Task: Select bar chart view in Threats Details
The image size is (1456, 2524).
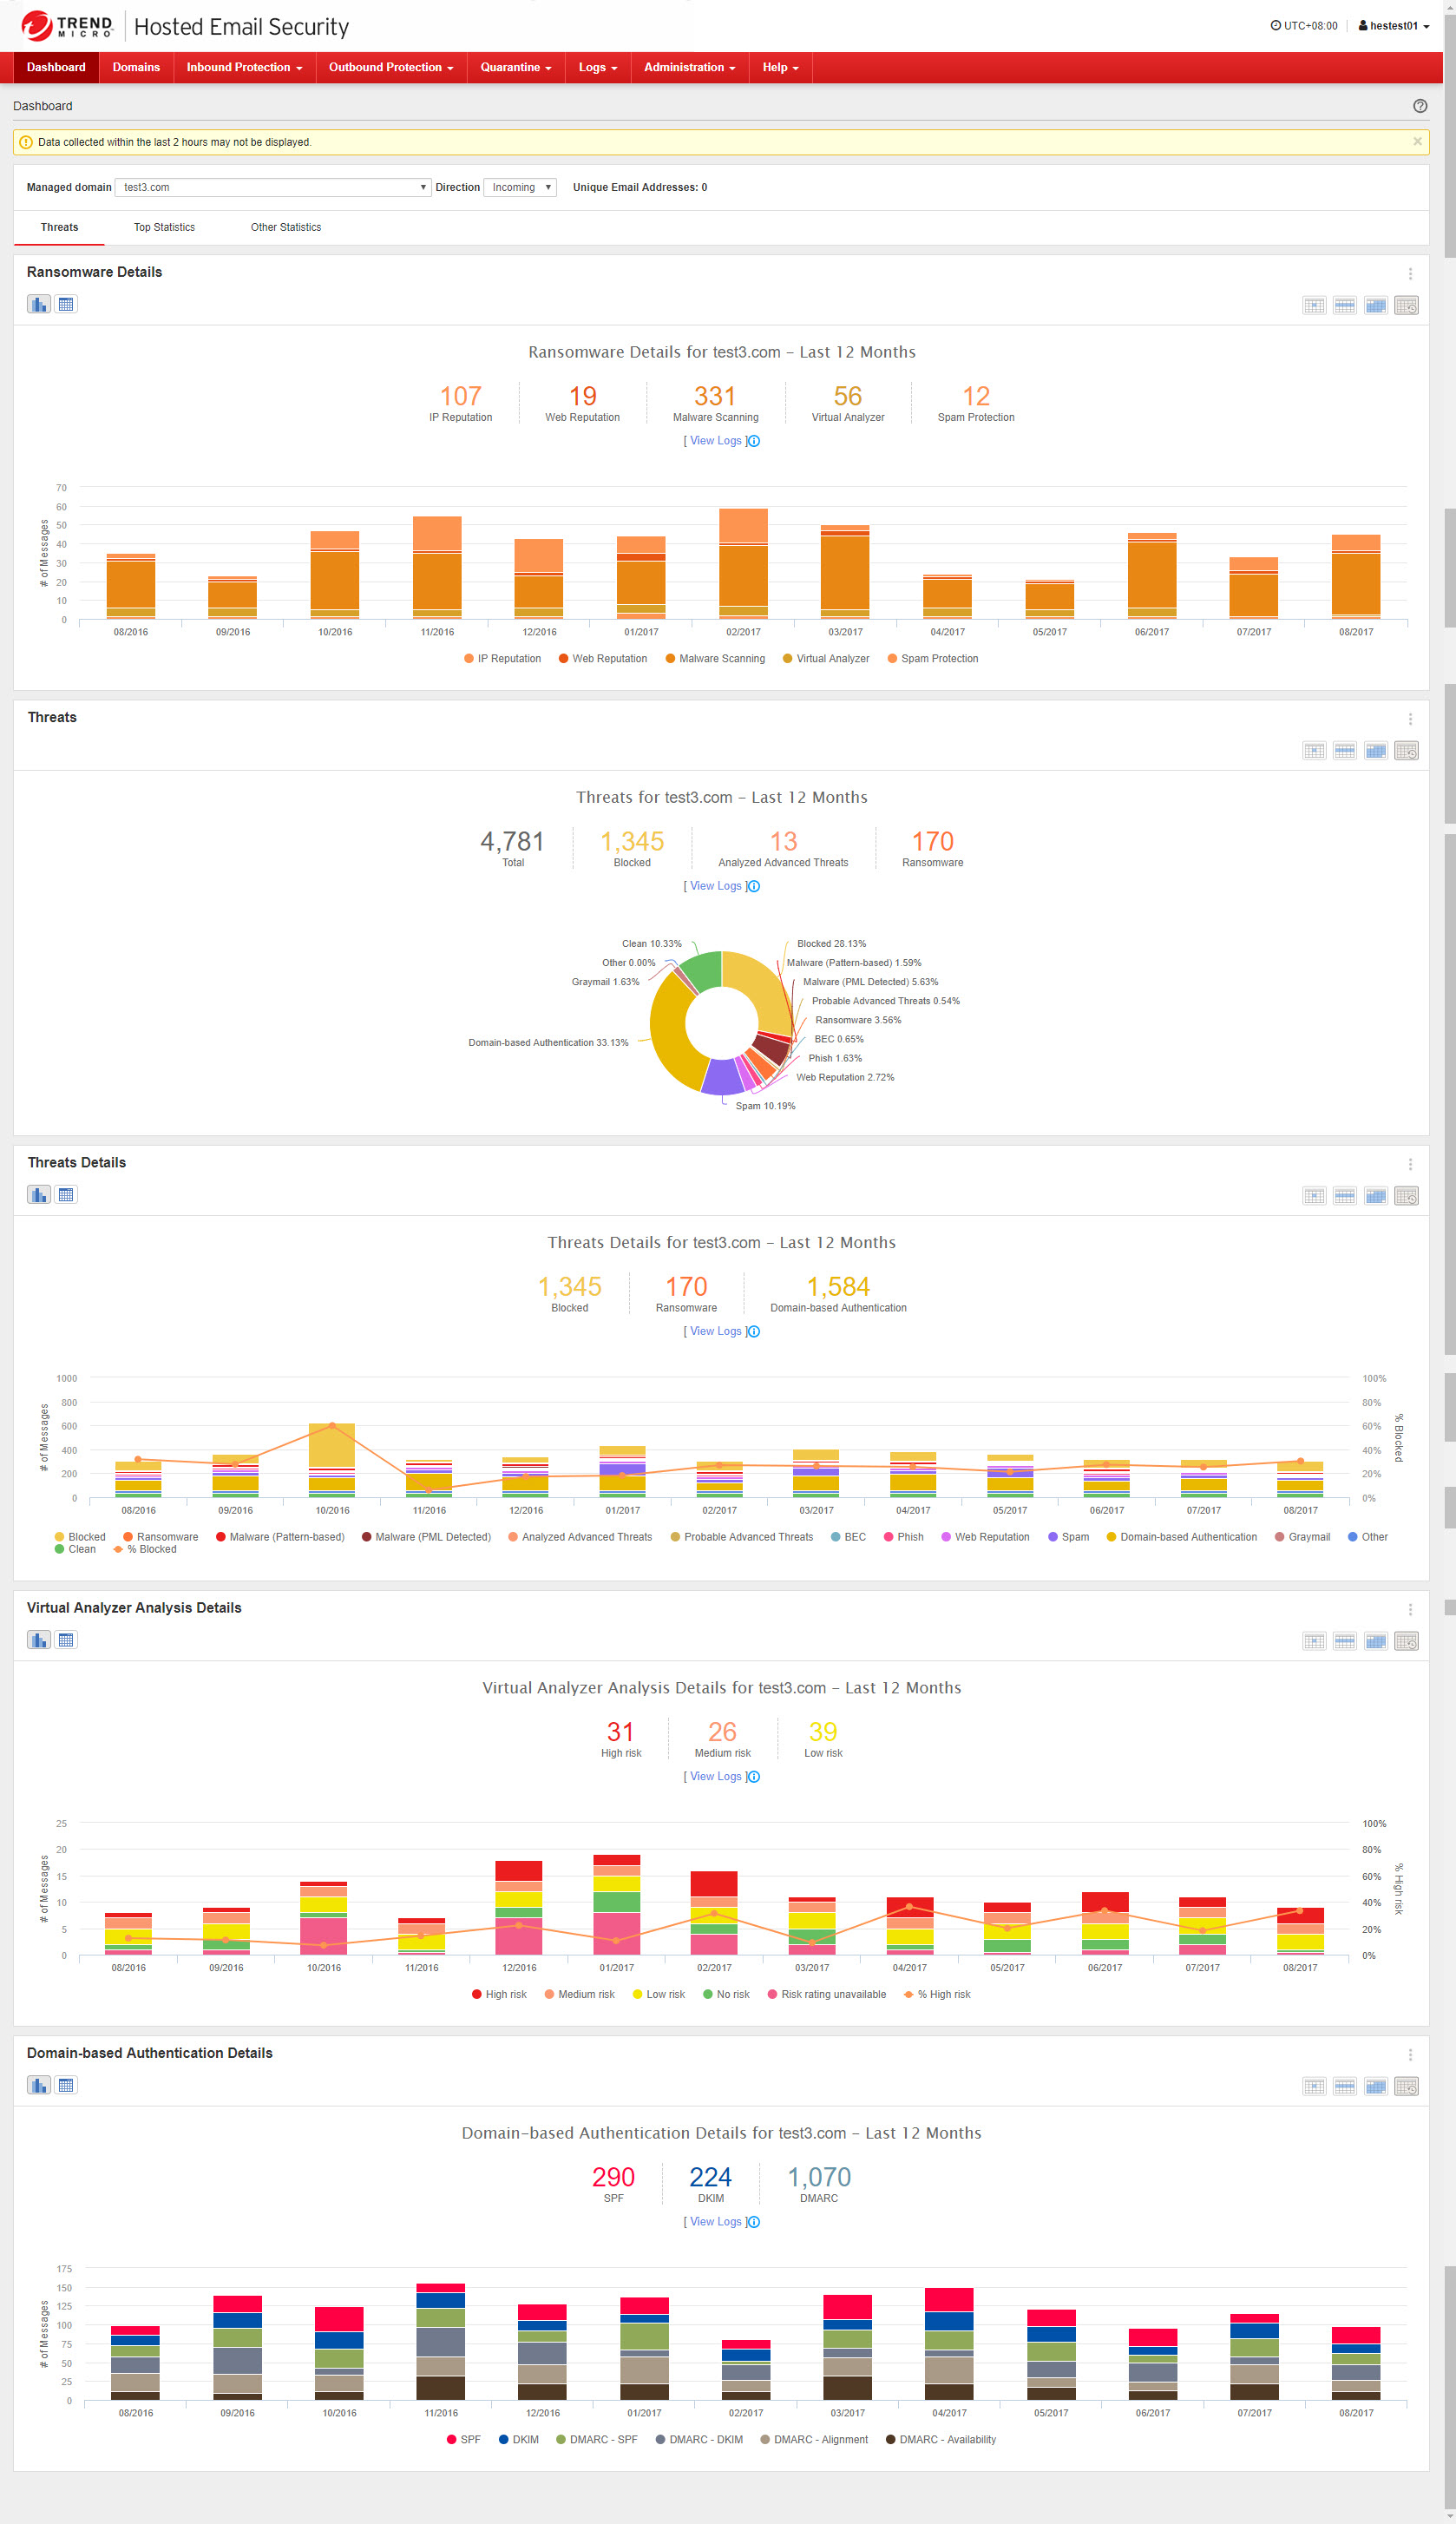Action: pyautogui.click(x=39, y=1194)
